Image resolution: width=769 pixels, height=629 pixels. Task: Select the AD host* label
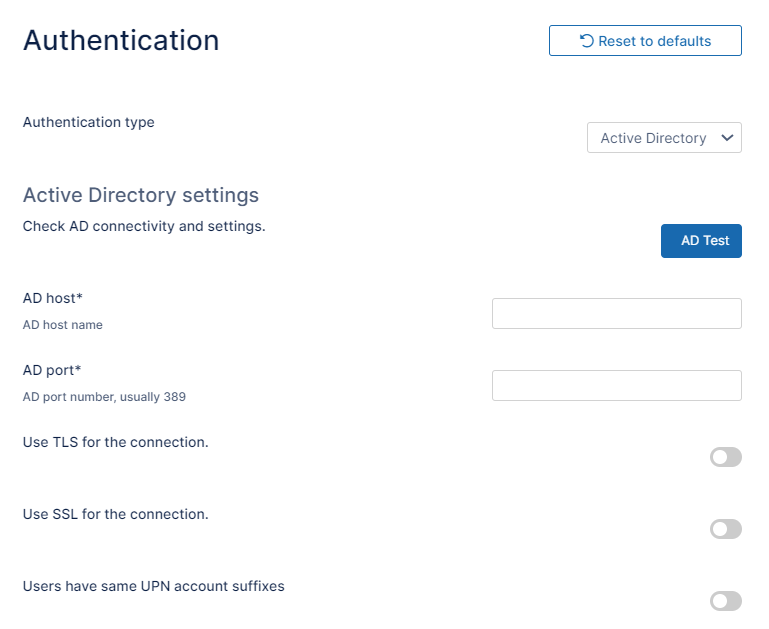coord(52,298)
